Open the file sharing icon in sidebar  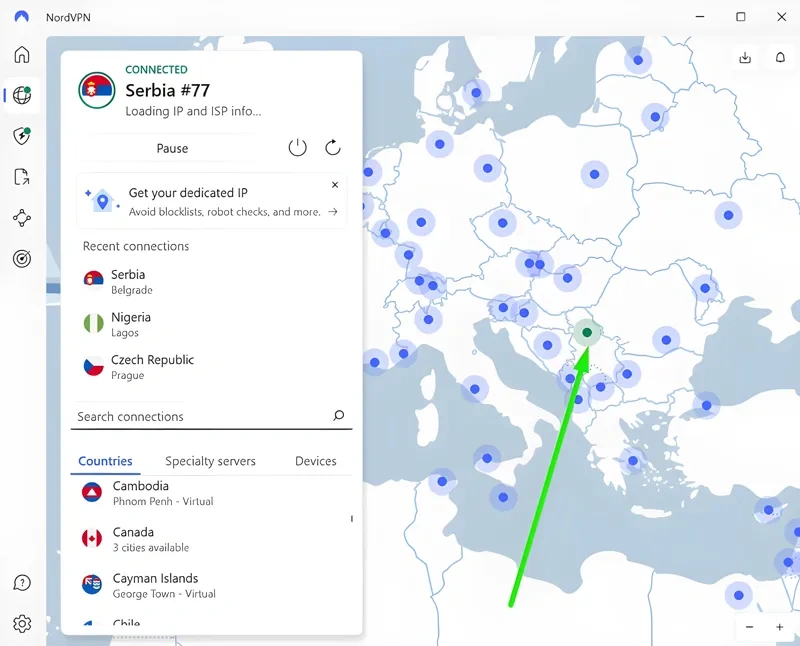[22, 177]
